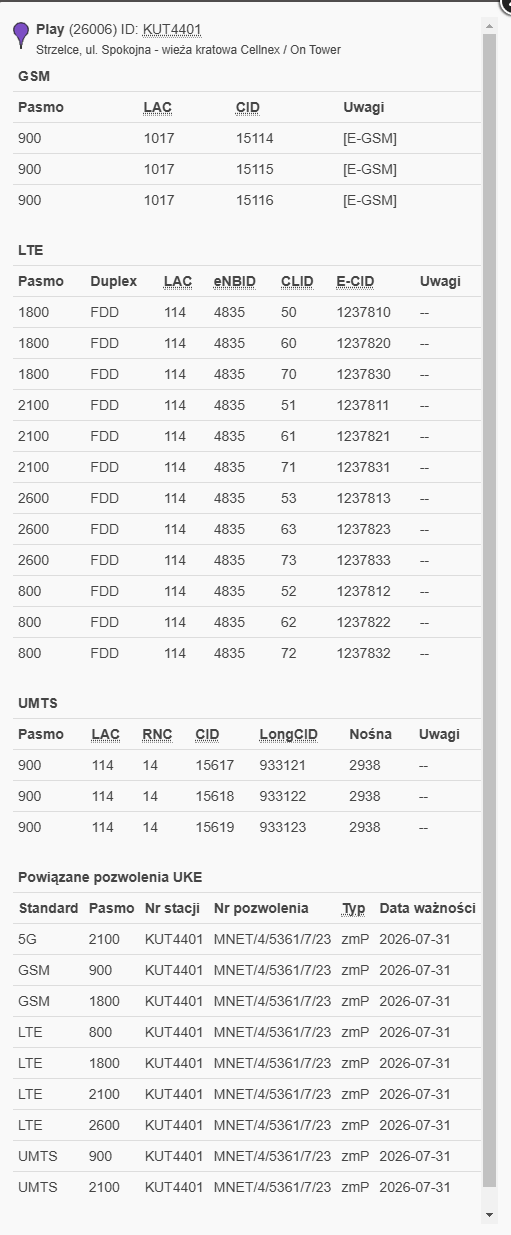Click the purple Play station map pin icon
511x1235 pixels.
point(21,36)
